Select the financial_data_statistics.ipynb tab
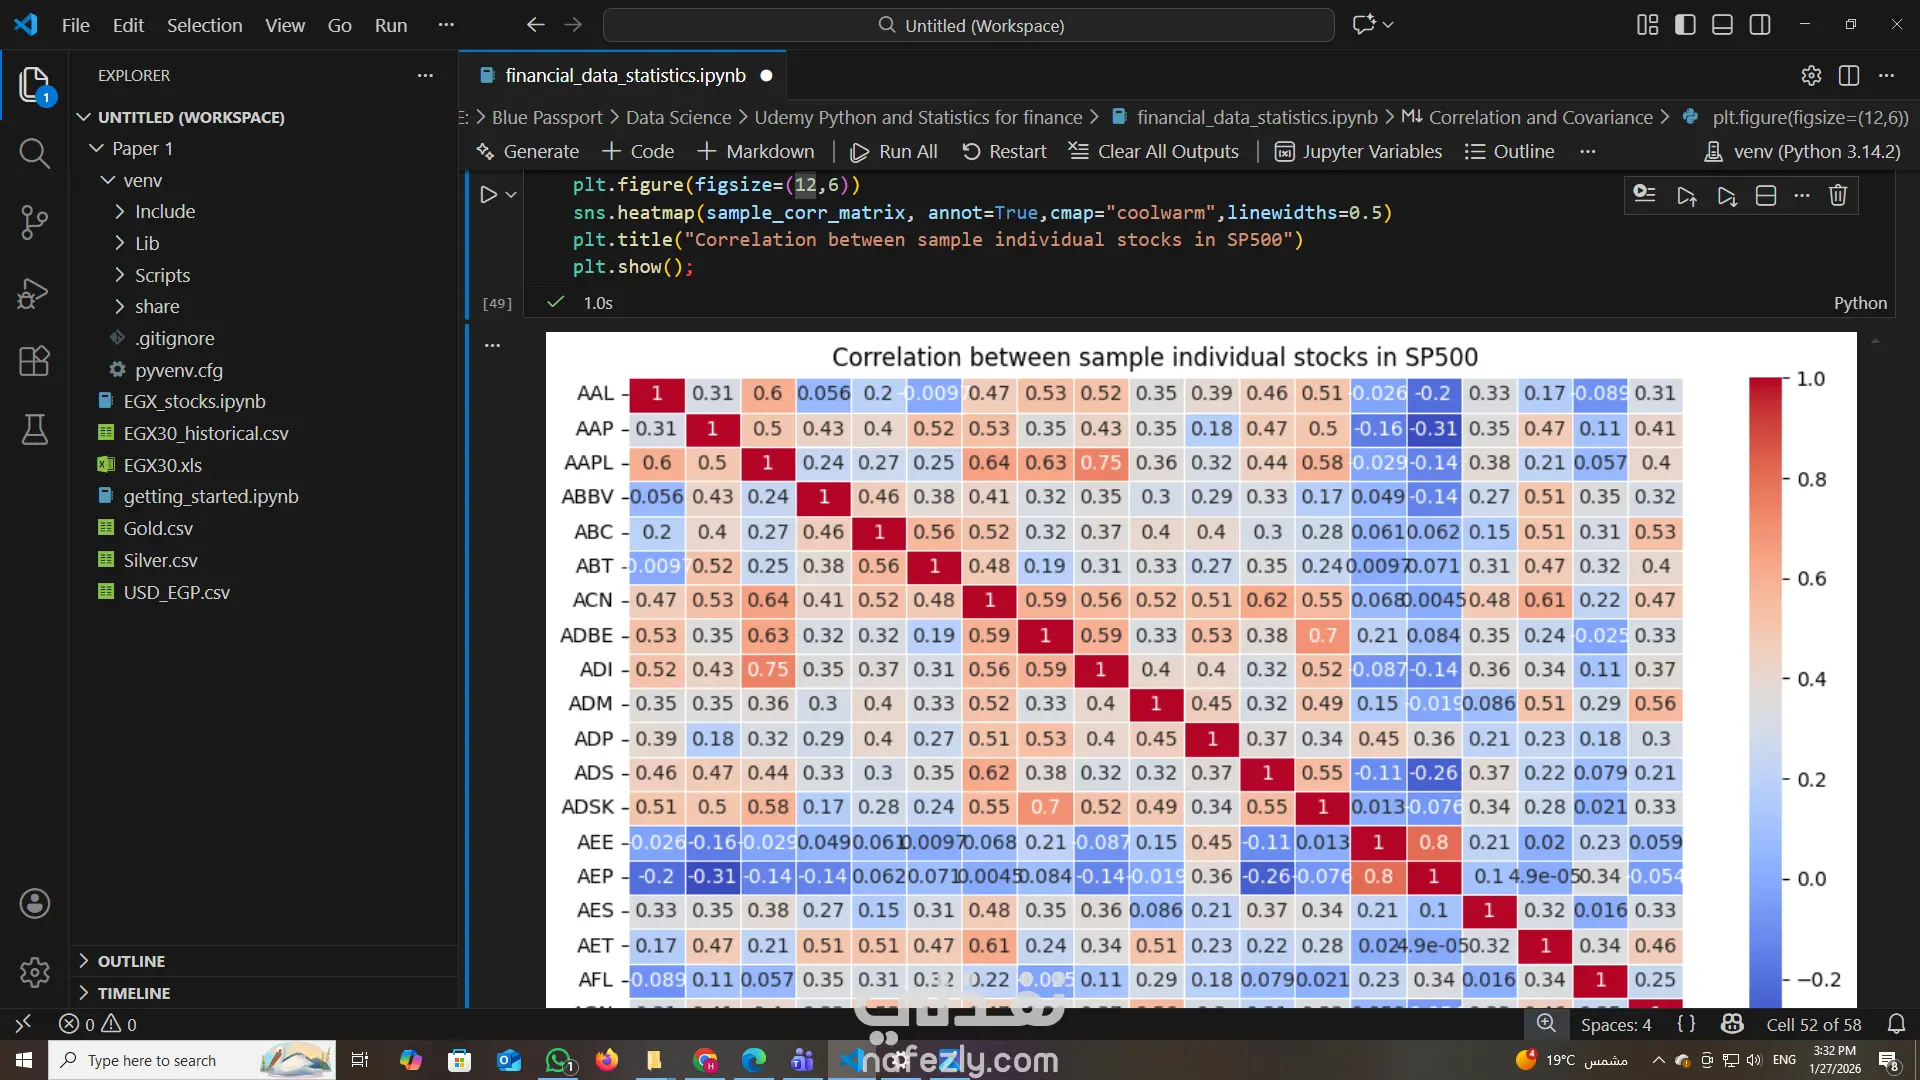This screenshot has width=1920, height=1080. 625,75
